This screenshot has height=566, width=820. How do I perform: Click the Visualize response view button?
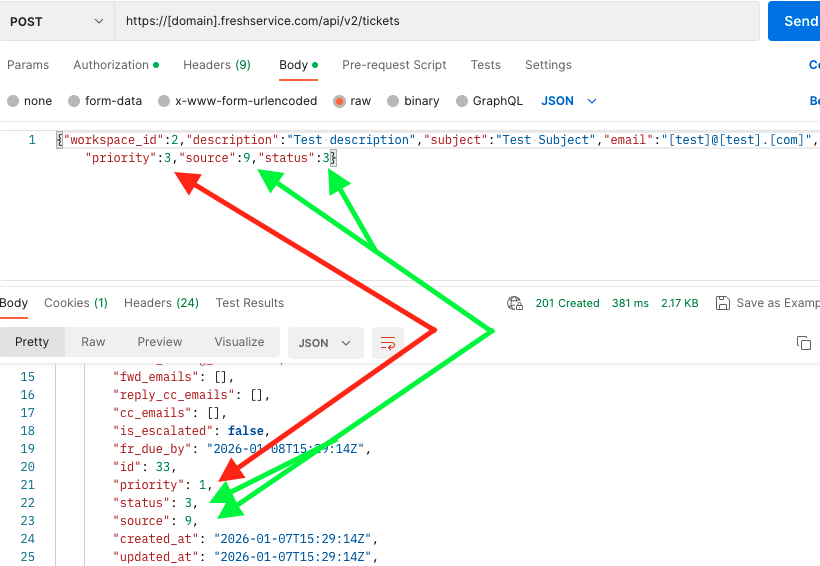(x=237, y=342)
